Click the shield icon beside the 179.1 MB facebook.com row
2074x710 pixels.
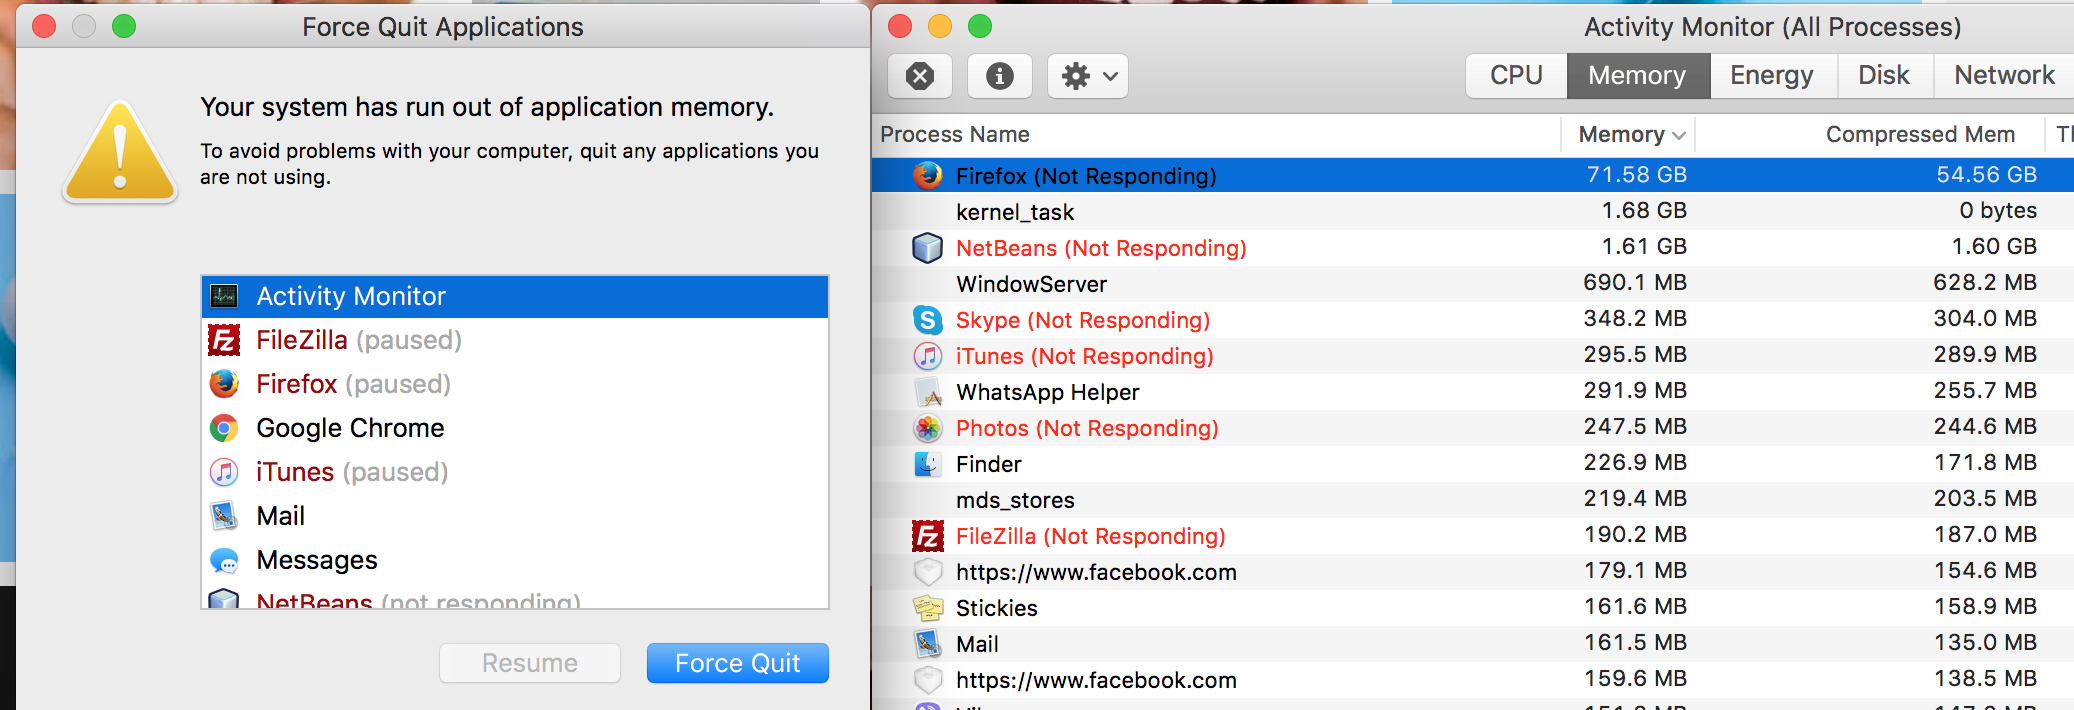928,571
